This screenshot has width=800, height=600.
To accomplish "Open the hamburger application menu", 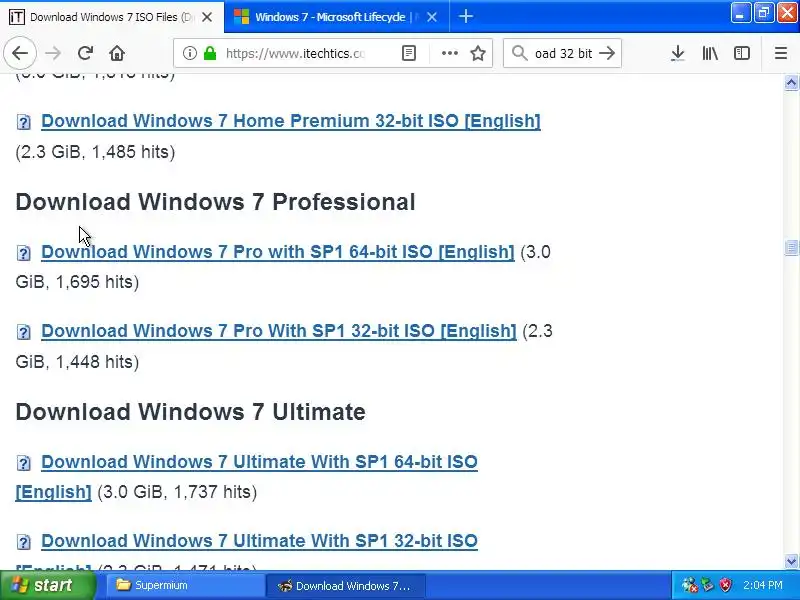I will pos(781,53).
